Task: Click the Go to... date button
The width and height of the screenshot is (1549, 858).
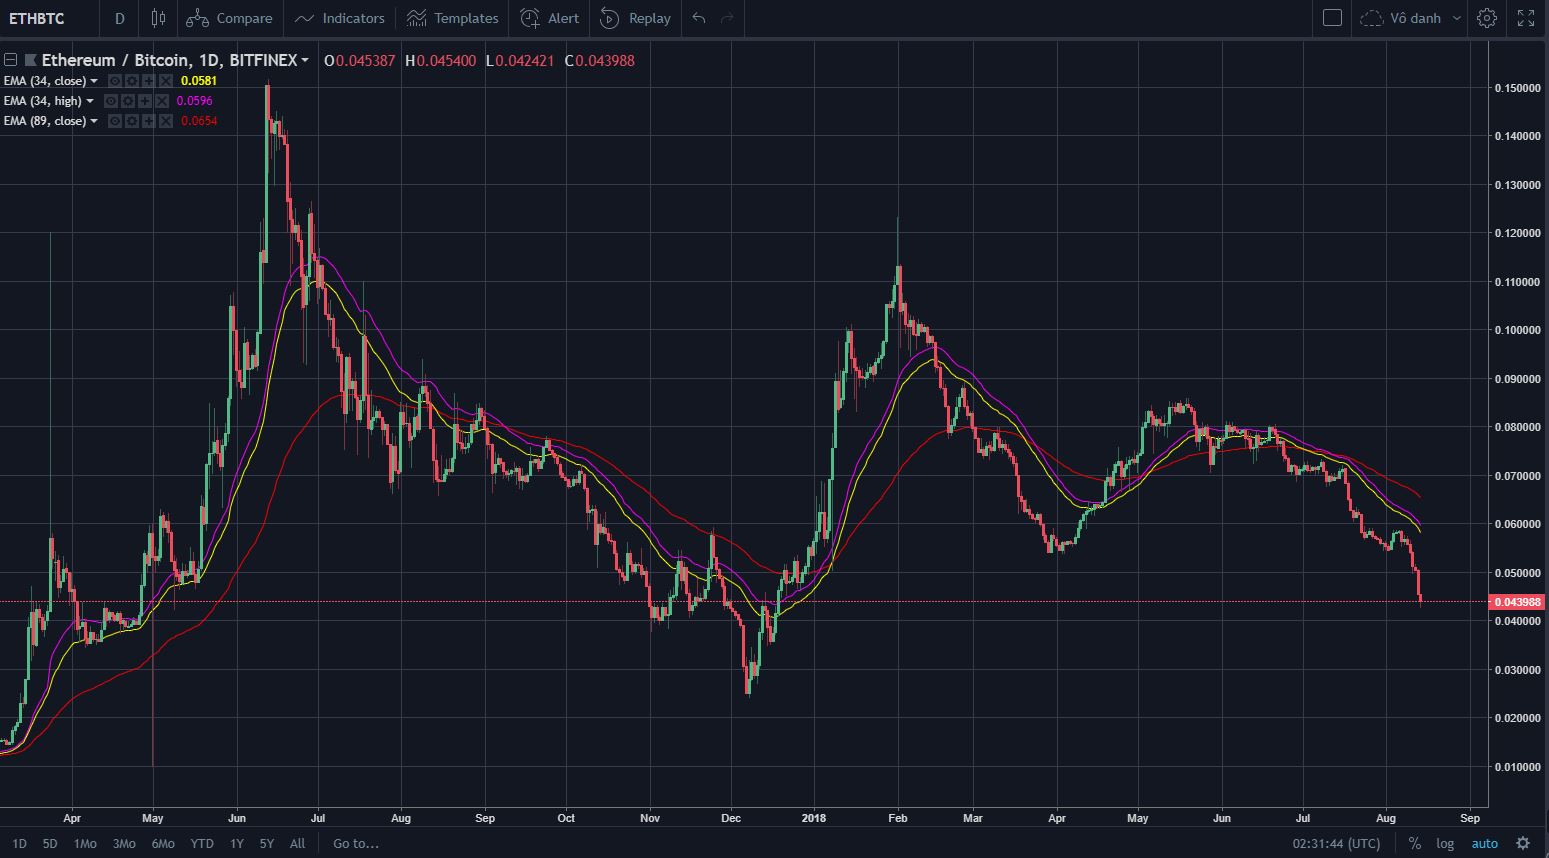Action: (356, 843)
